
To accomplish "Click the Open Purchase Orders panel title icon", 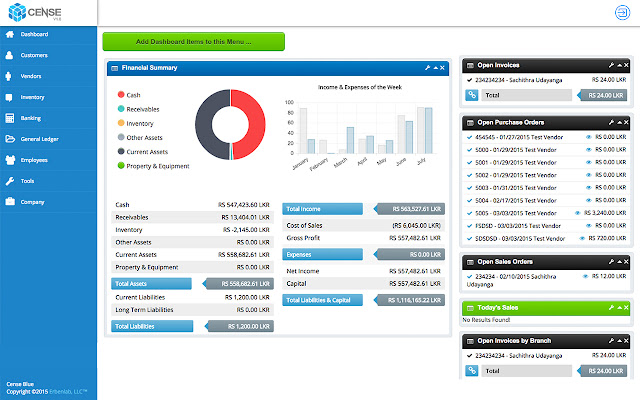I will click(470, 122).
